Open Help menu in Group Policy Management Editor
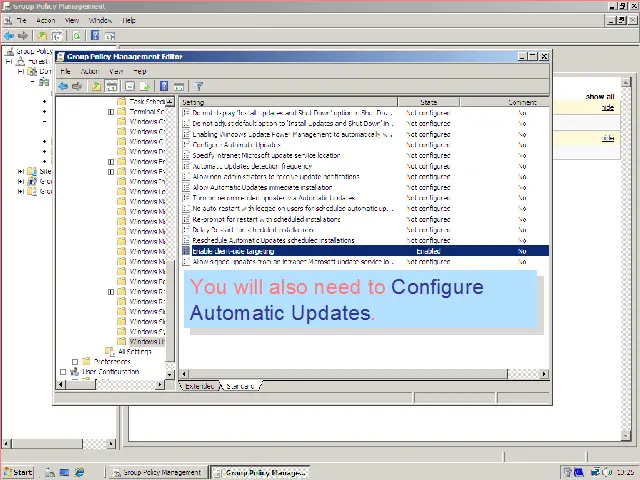 tap(140, 71)
